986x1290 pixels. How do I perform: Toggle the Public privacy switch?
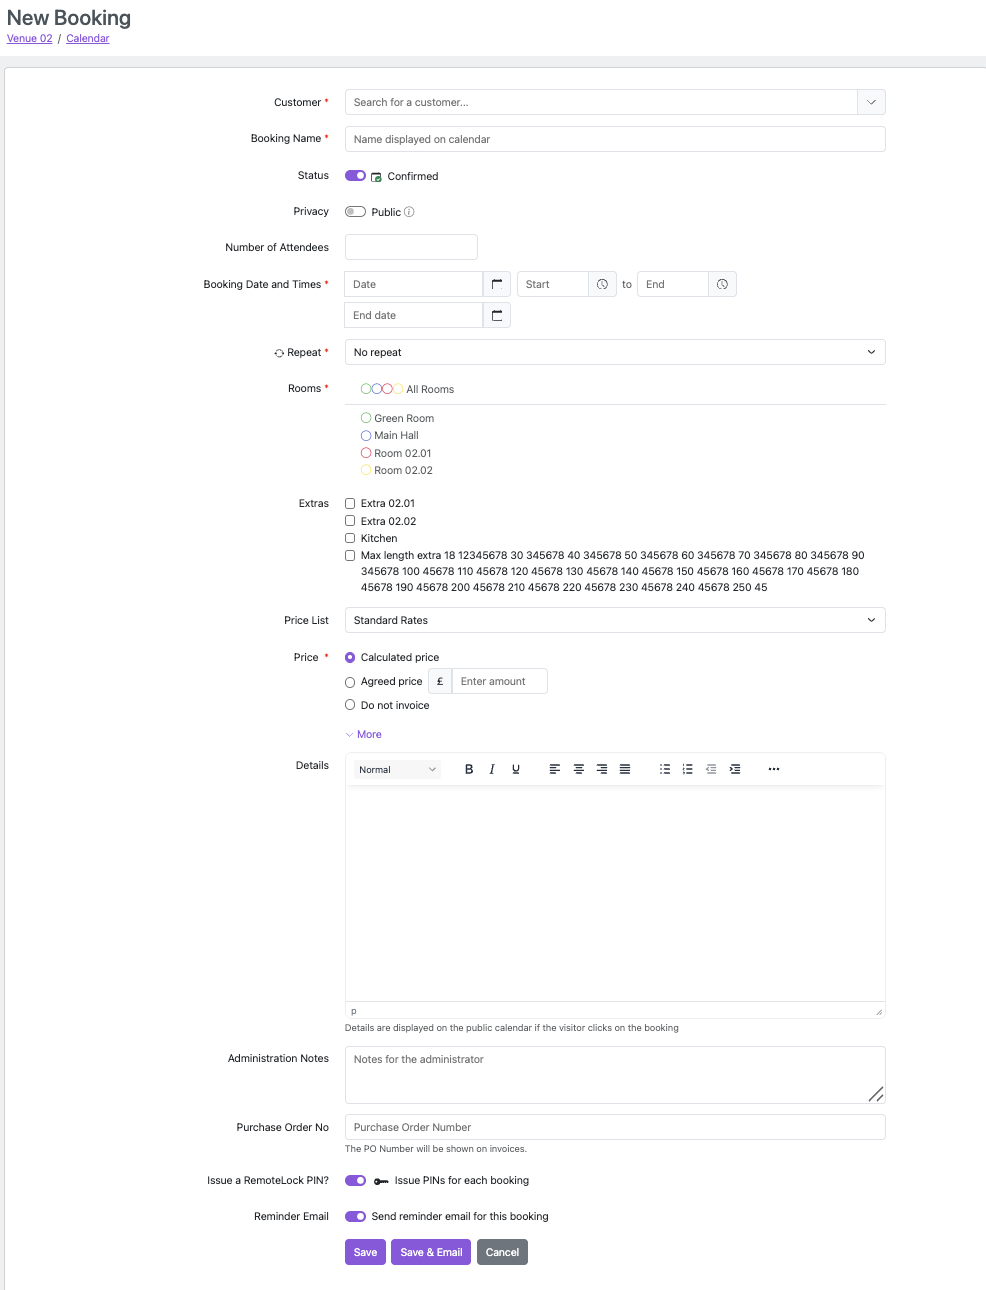pos(355,212)
